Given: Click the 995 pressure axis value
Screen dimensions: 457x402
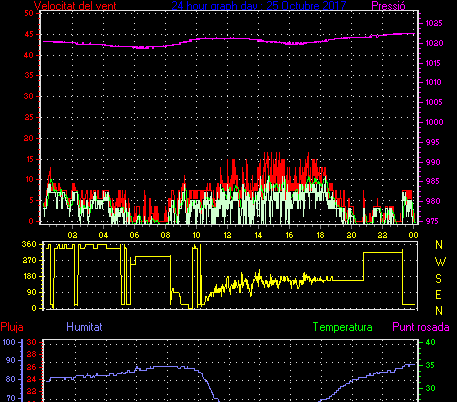Looking at the screenshot, I should point(432,142).
